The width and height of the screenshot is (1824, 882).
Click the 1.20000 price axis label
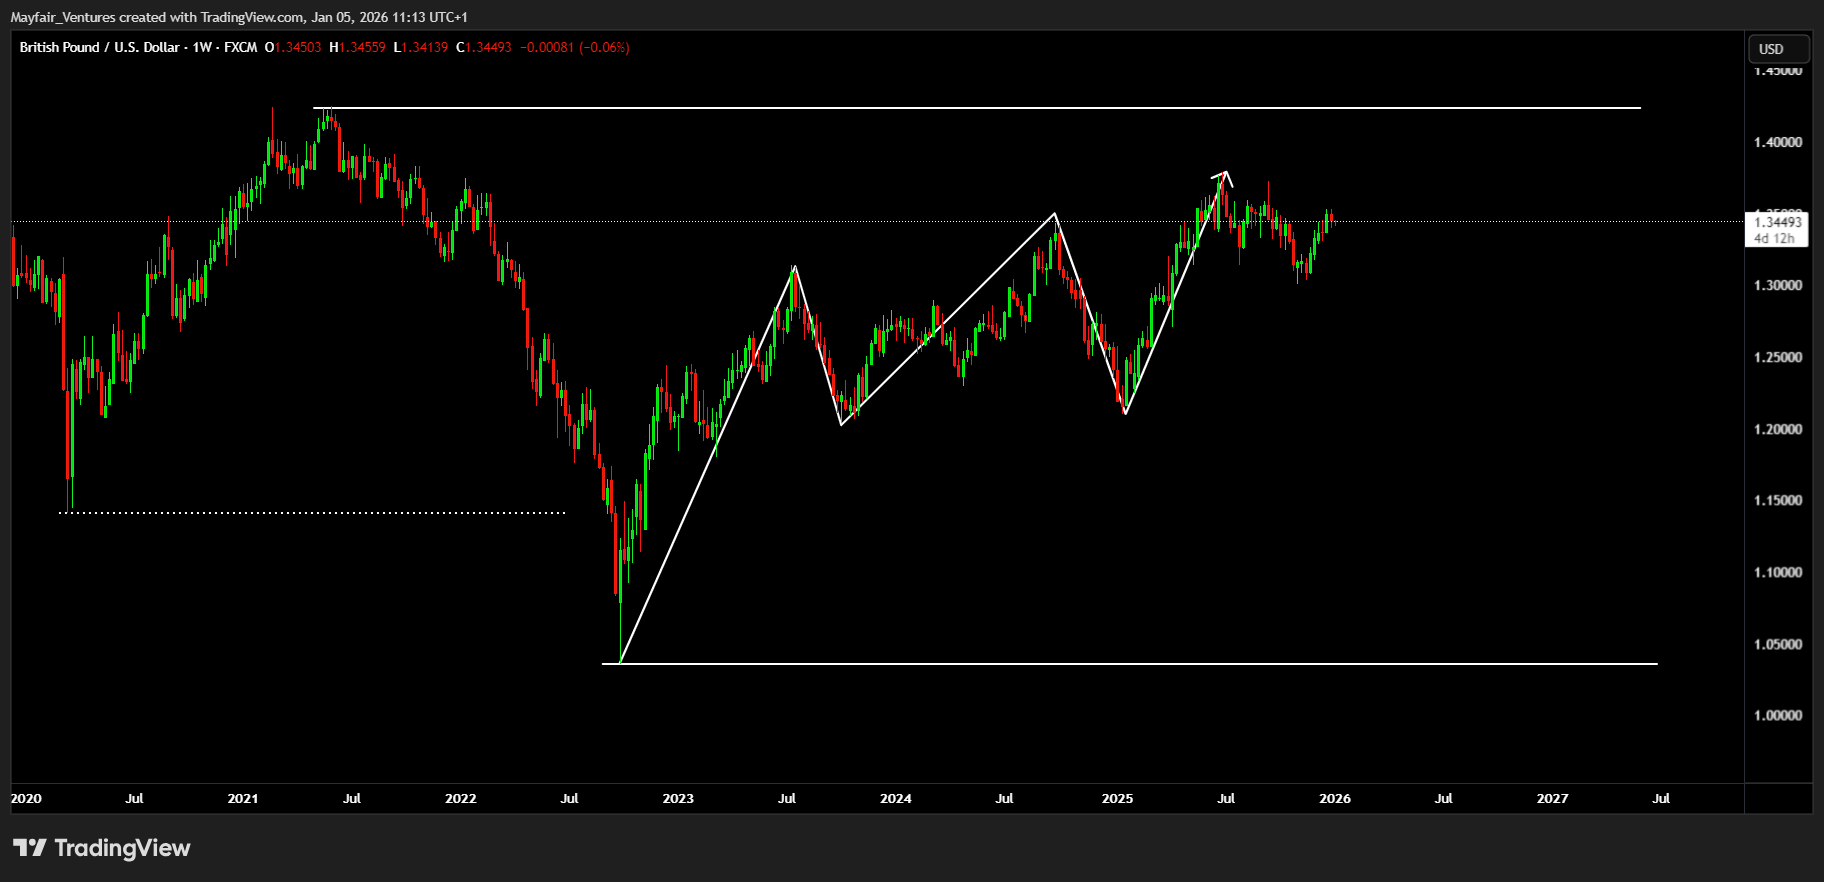click(1778, 429)
